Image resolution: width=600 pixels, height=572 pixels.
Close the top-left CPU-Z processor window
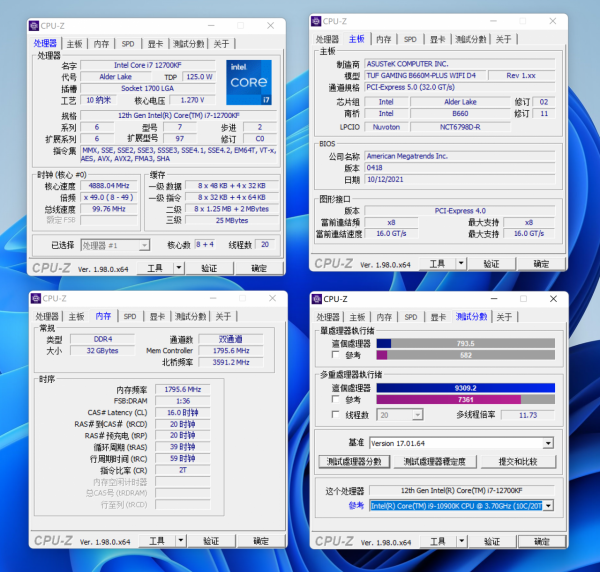tap(271, 26)
